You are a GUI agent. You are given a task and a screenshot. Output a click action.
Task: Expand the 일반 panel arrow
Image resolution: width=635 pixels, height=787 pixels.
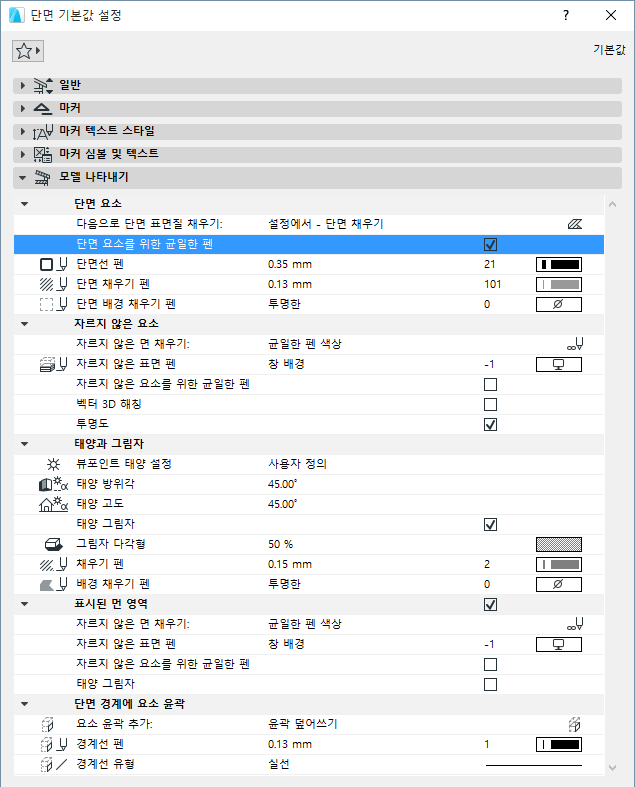point(23,85)
